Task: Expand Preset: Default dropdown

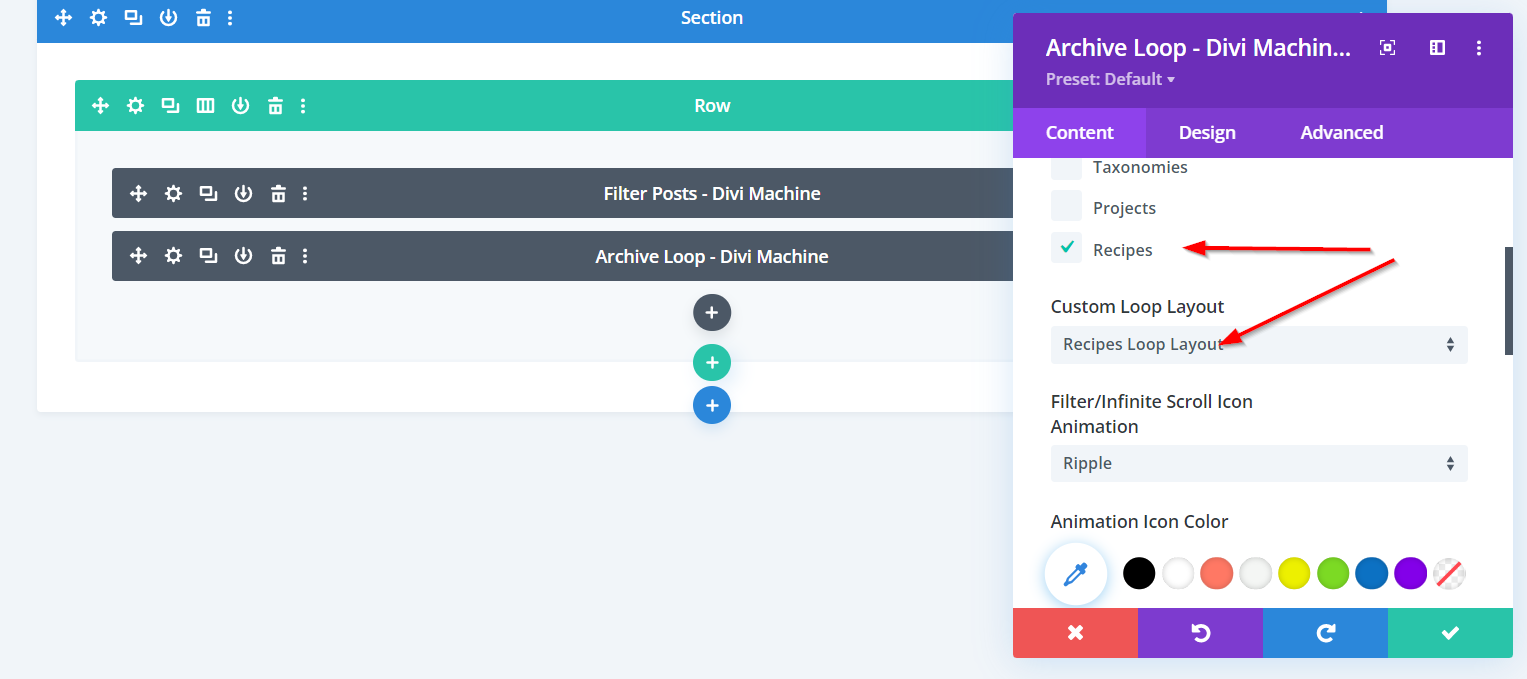Action: tap(1110, 80)
